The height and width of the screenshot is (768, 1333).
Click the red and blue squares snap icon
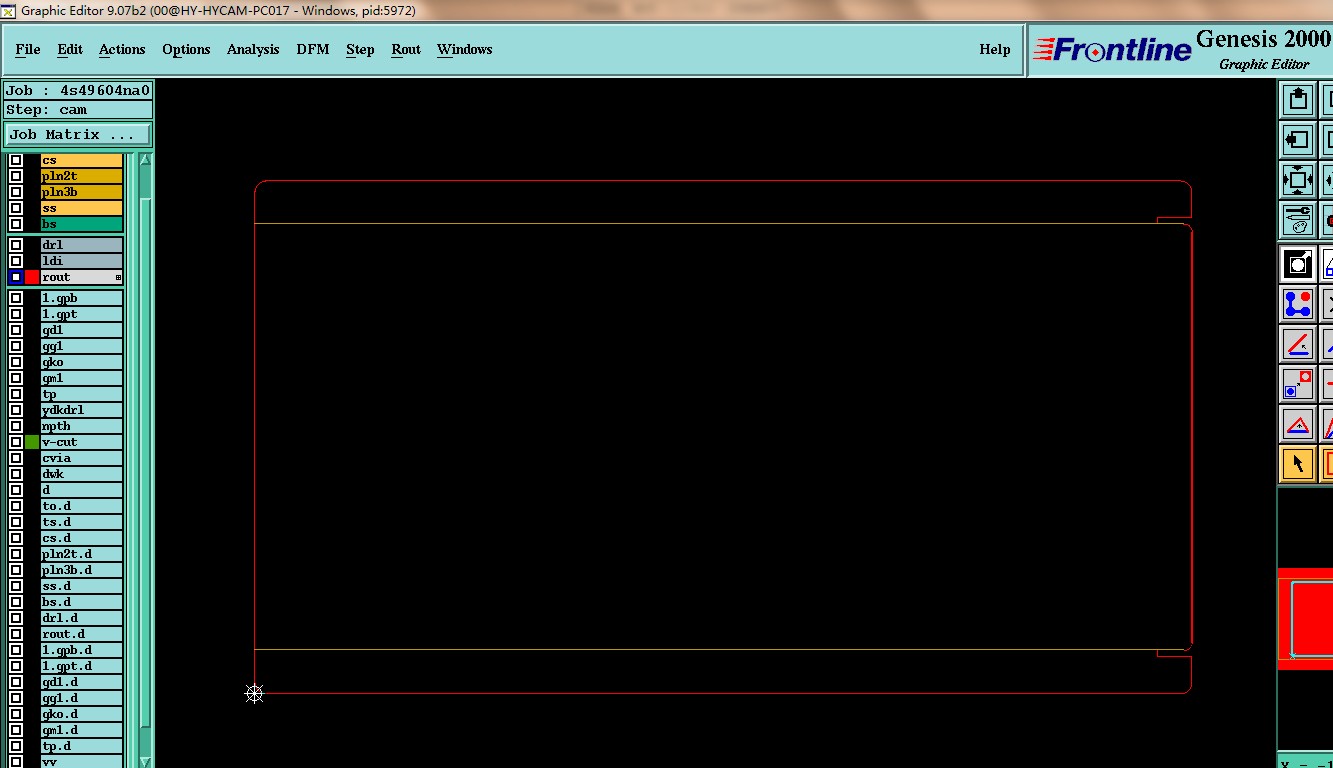point(1298,384)
